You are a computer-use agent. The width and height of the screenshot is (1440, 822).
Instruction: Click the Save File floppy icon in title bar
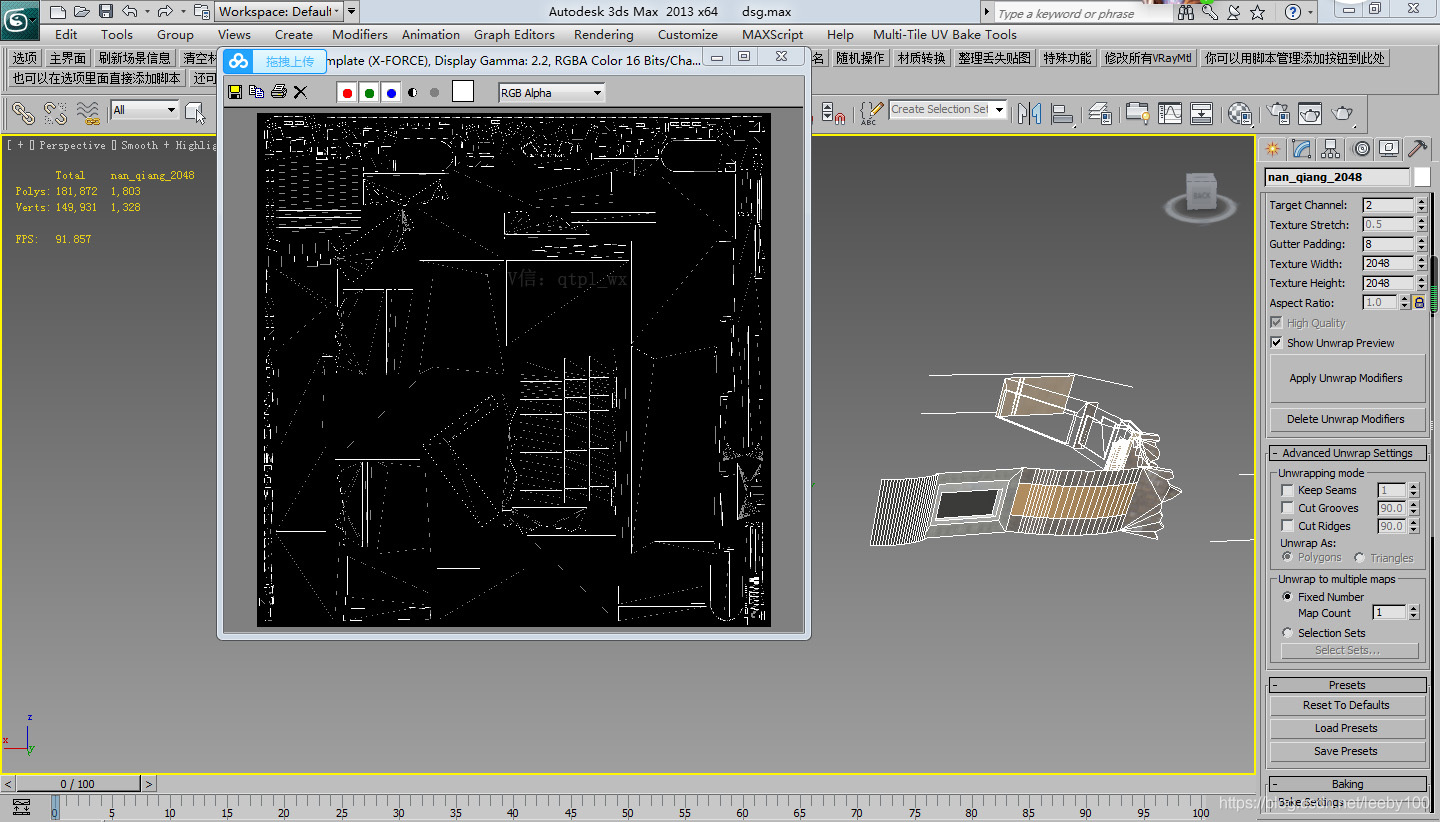tap(105, 12)
